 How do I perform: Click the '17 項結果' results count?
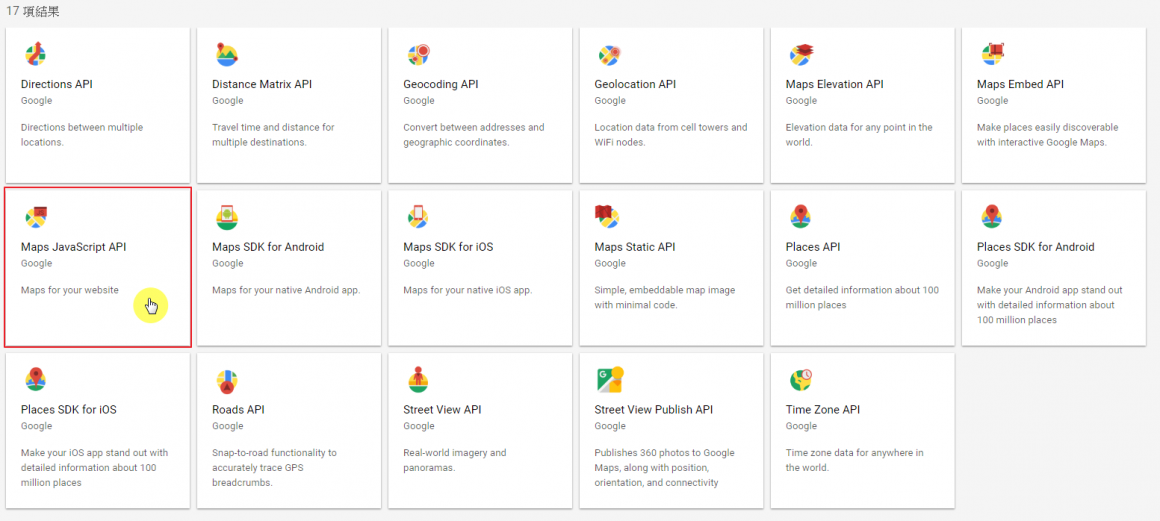tap(33, 11)
